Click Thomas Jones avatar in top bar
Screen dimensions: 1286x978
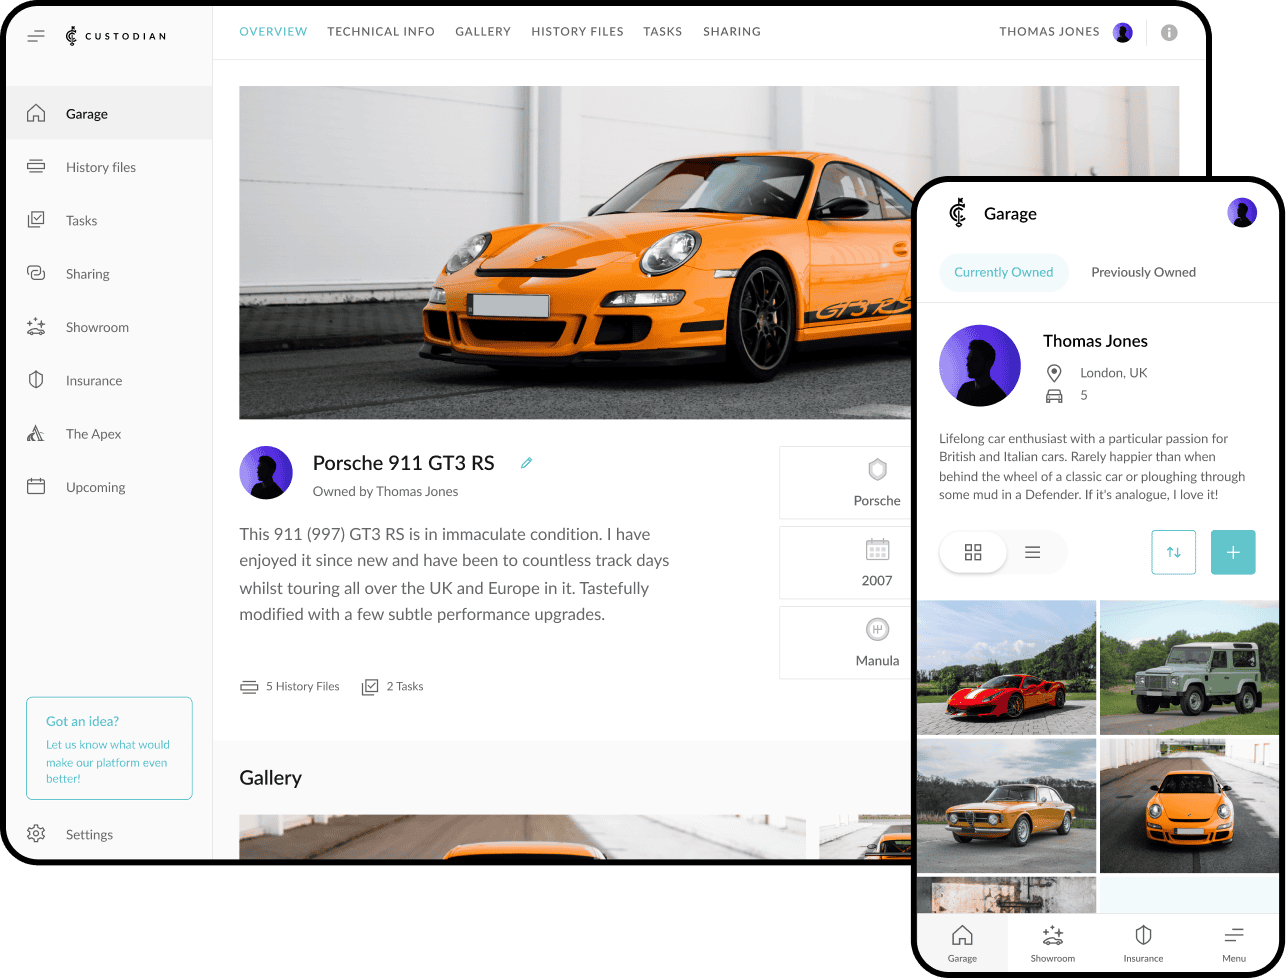pos(1123,32)
